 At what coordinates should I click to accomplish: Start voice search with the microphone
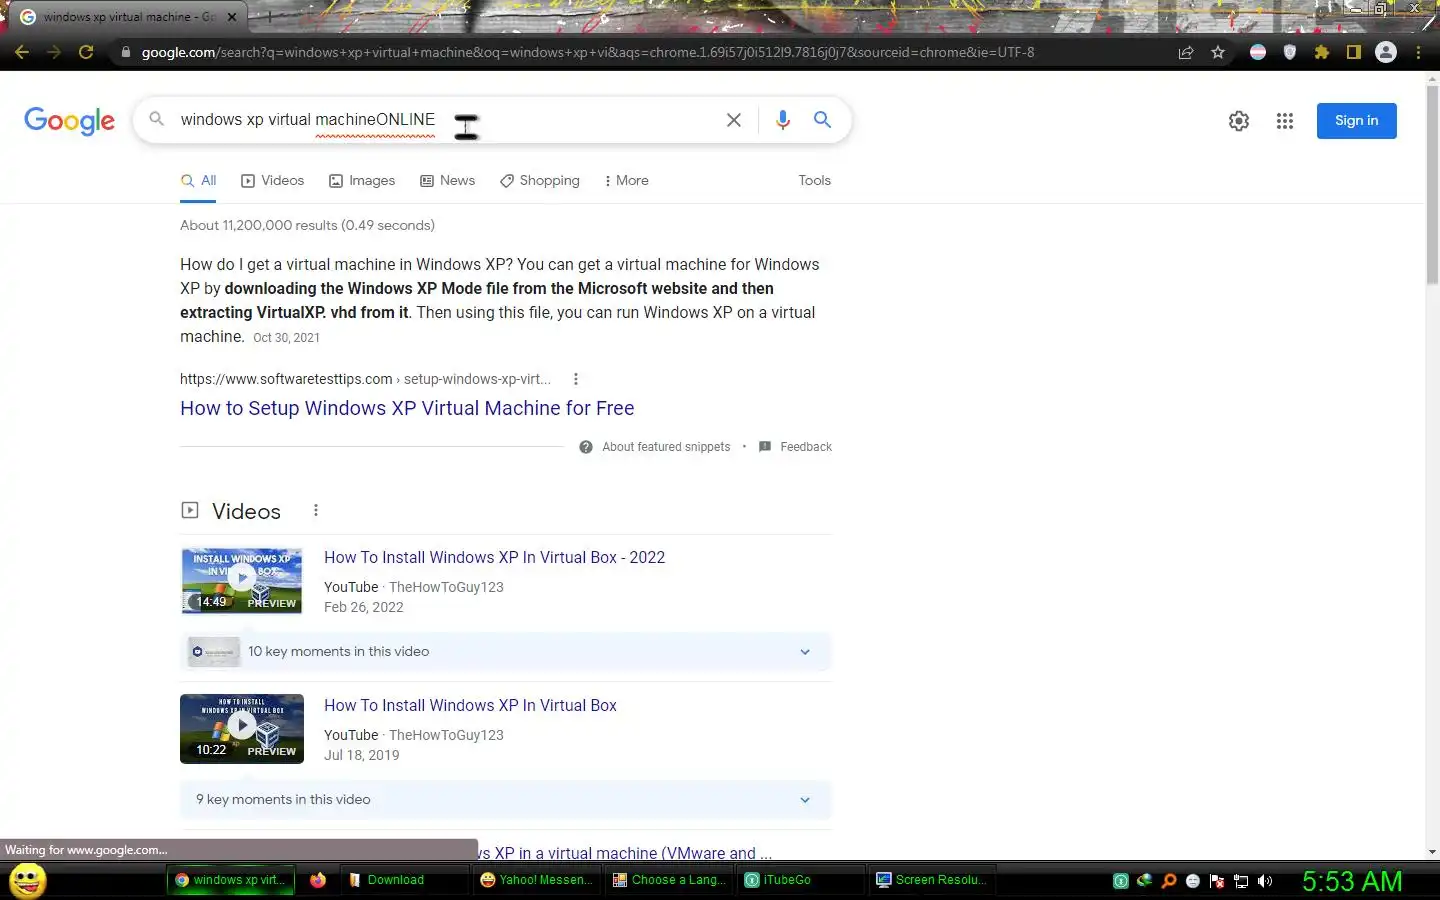click(783, 120)
